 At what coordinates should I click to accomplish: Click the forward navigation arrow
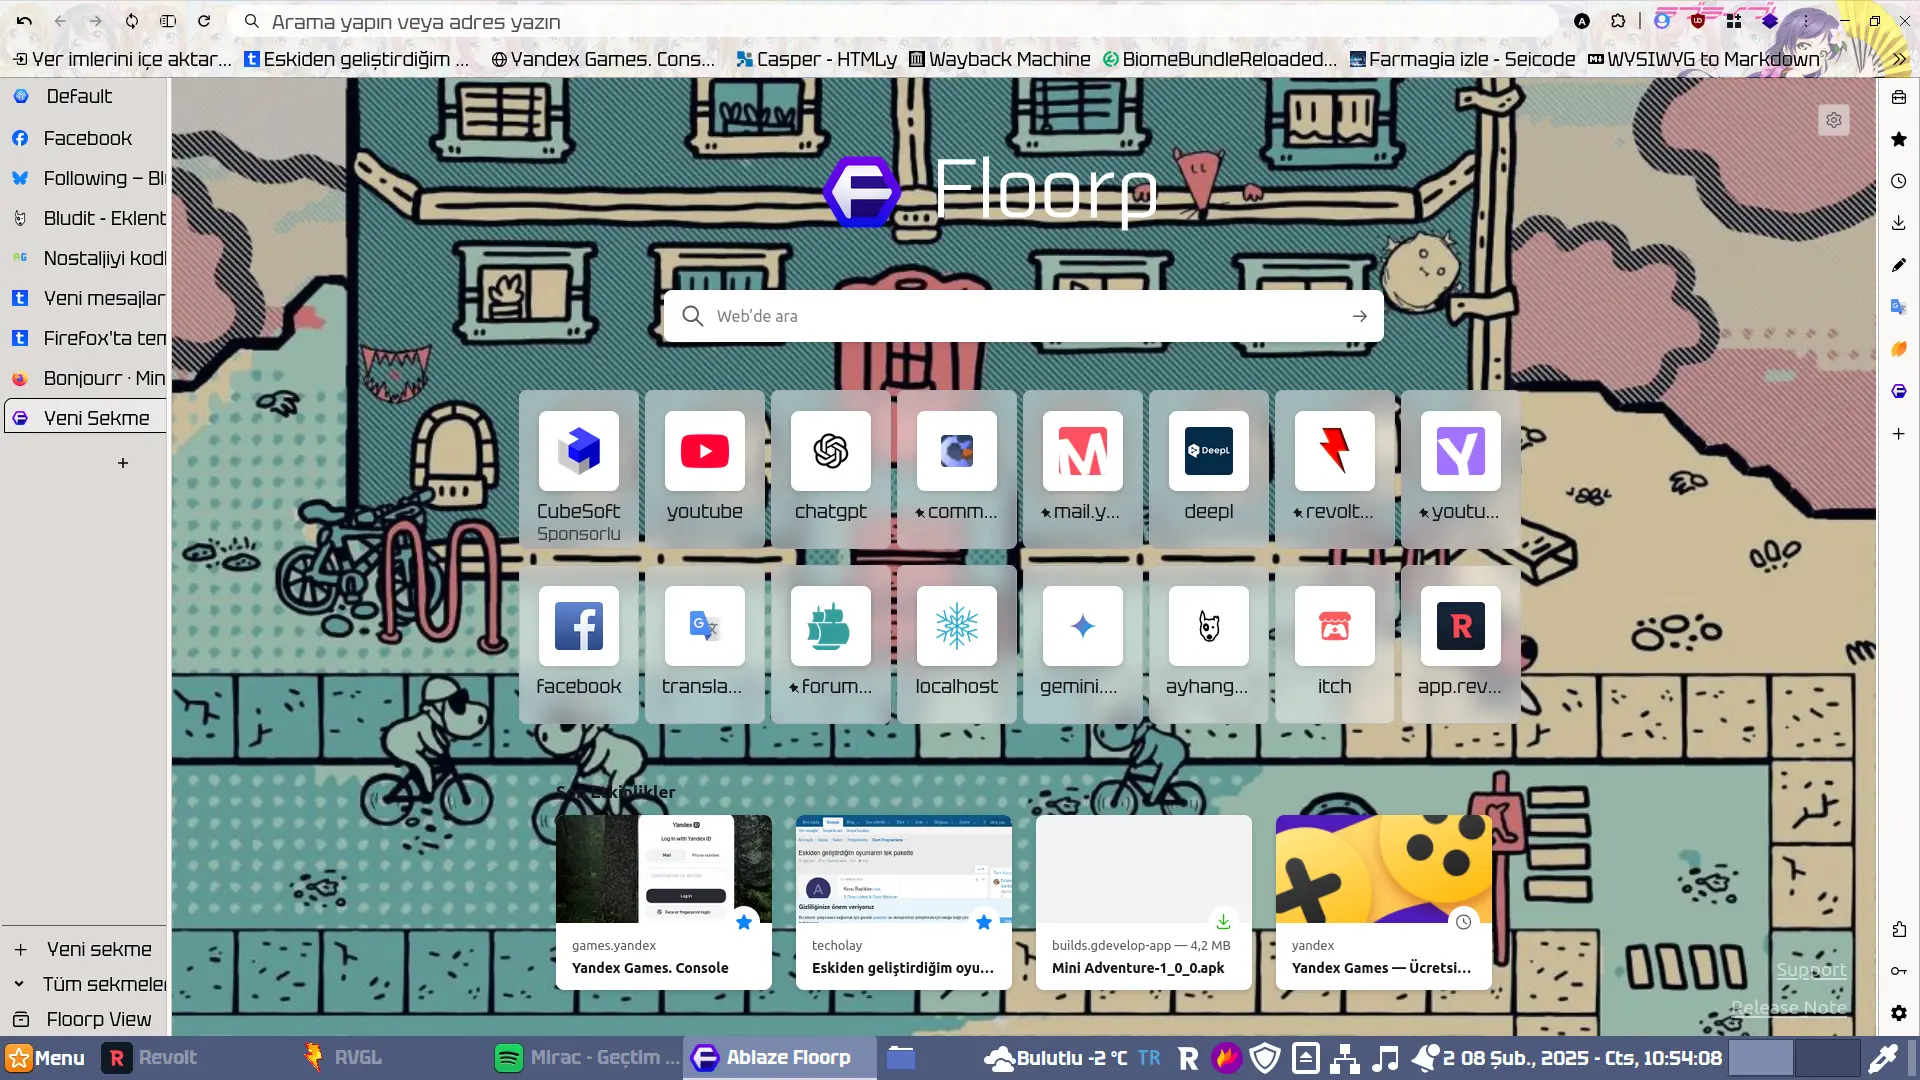[x=96, y=21]
